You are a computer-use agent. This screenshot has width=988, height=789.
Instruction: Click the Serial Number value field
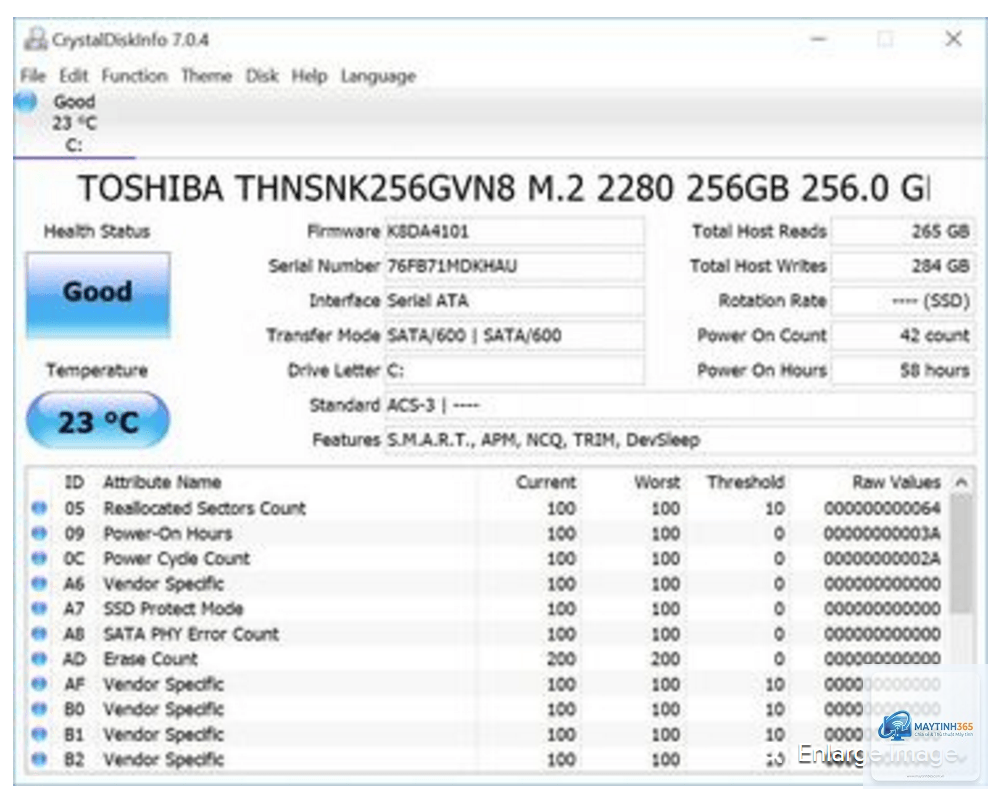pos(514,267)
